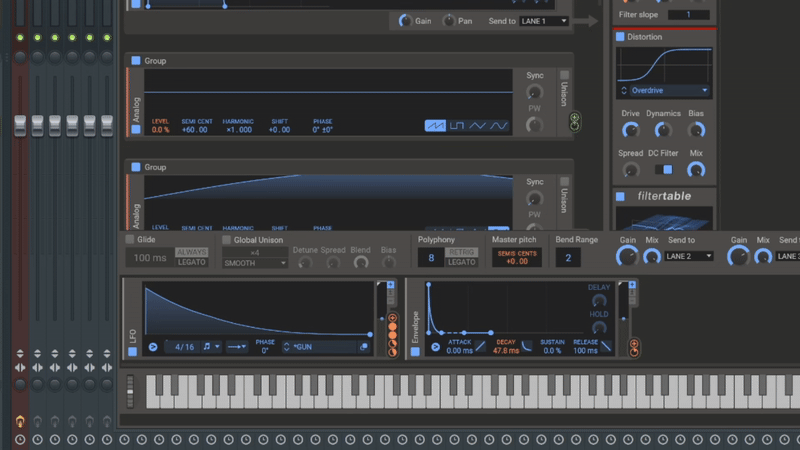Click the Envelope Decay value field
800x450 pixels.
click(506, 351)
